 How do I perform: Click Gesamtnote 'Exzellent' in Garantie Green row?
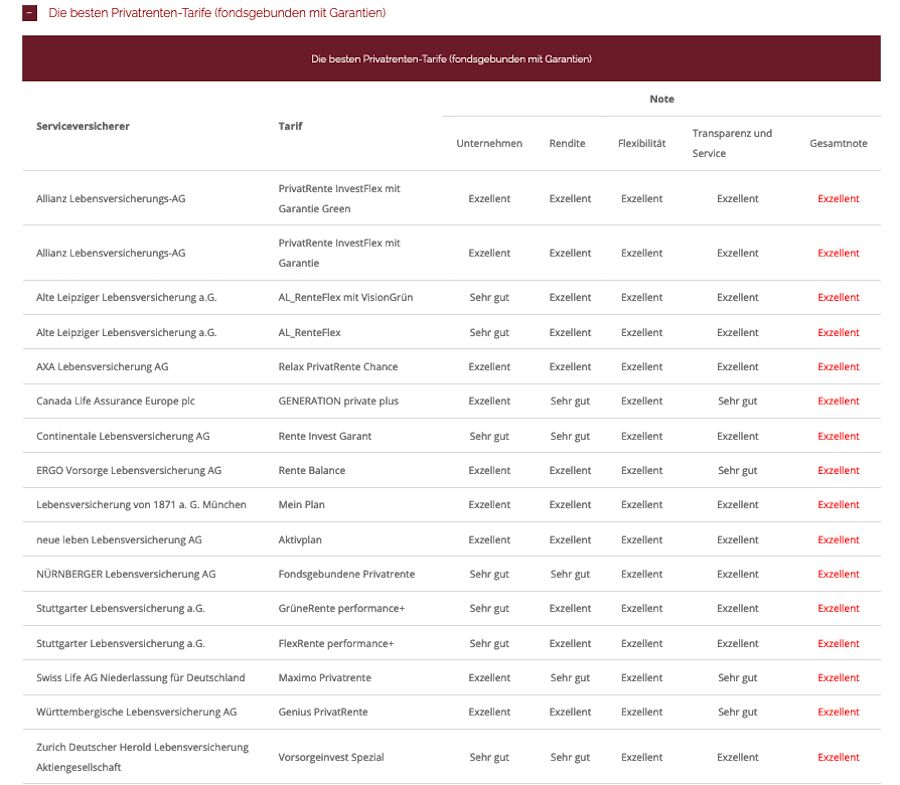click(839, 199)
